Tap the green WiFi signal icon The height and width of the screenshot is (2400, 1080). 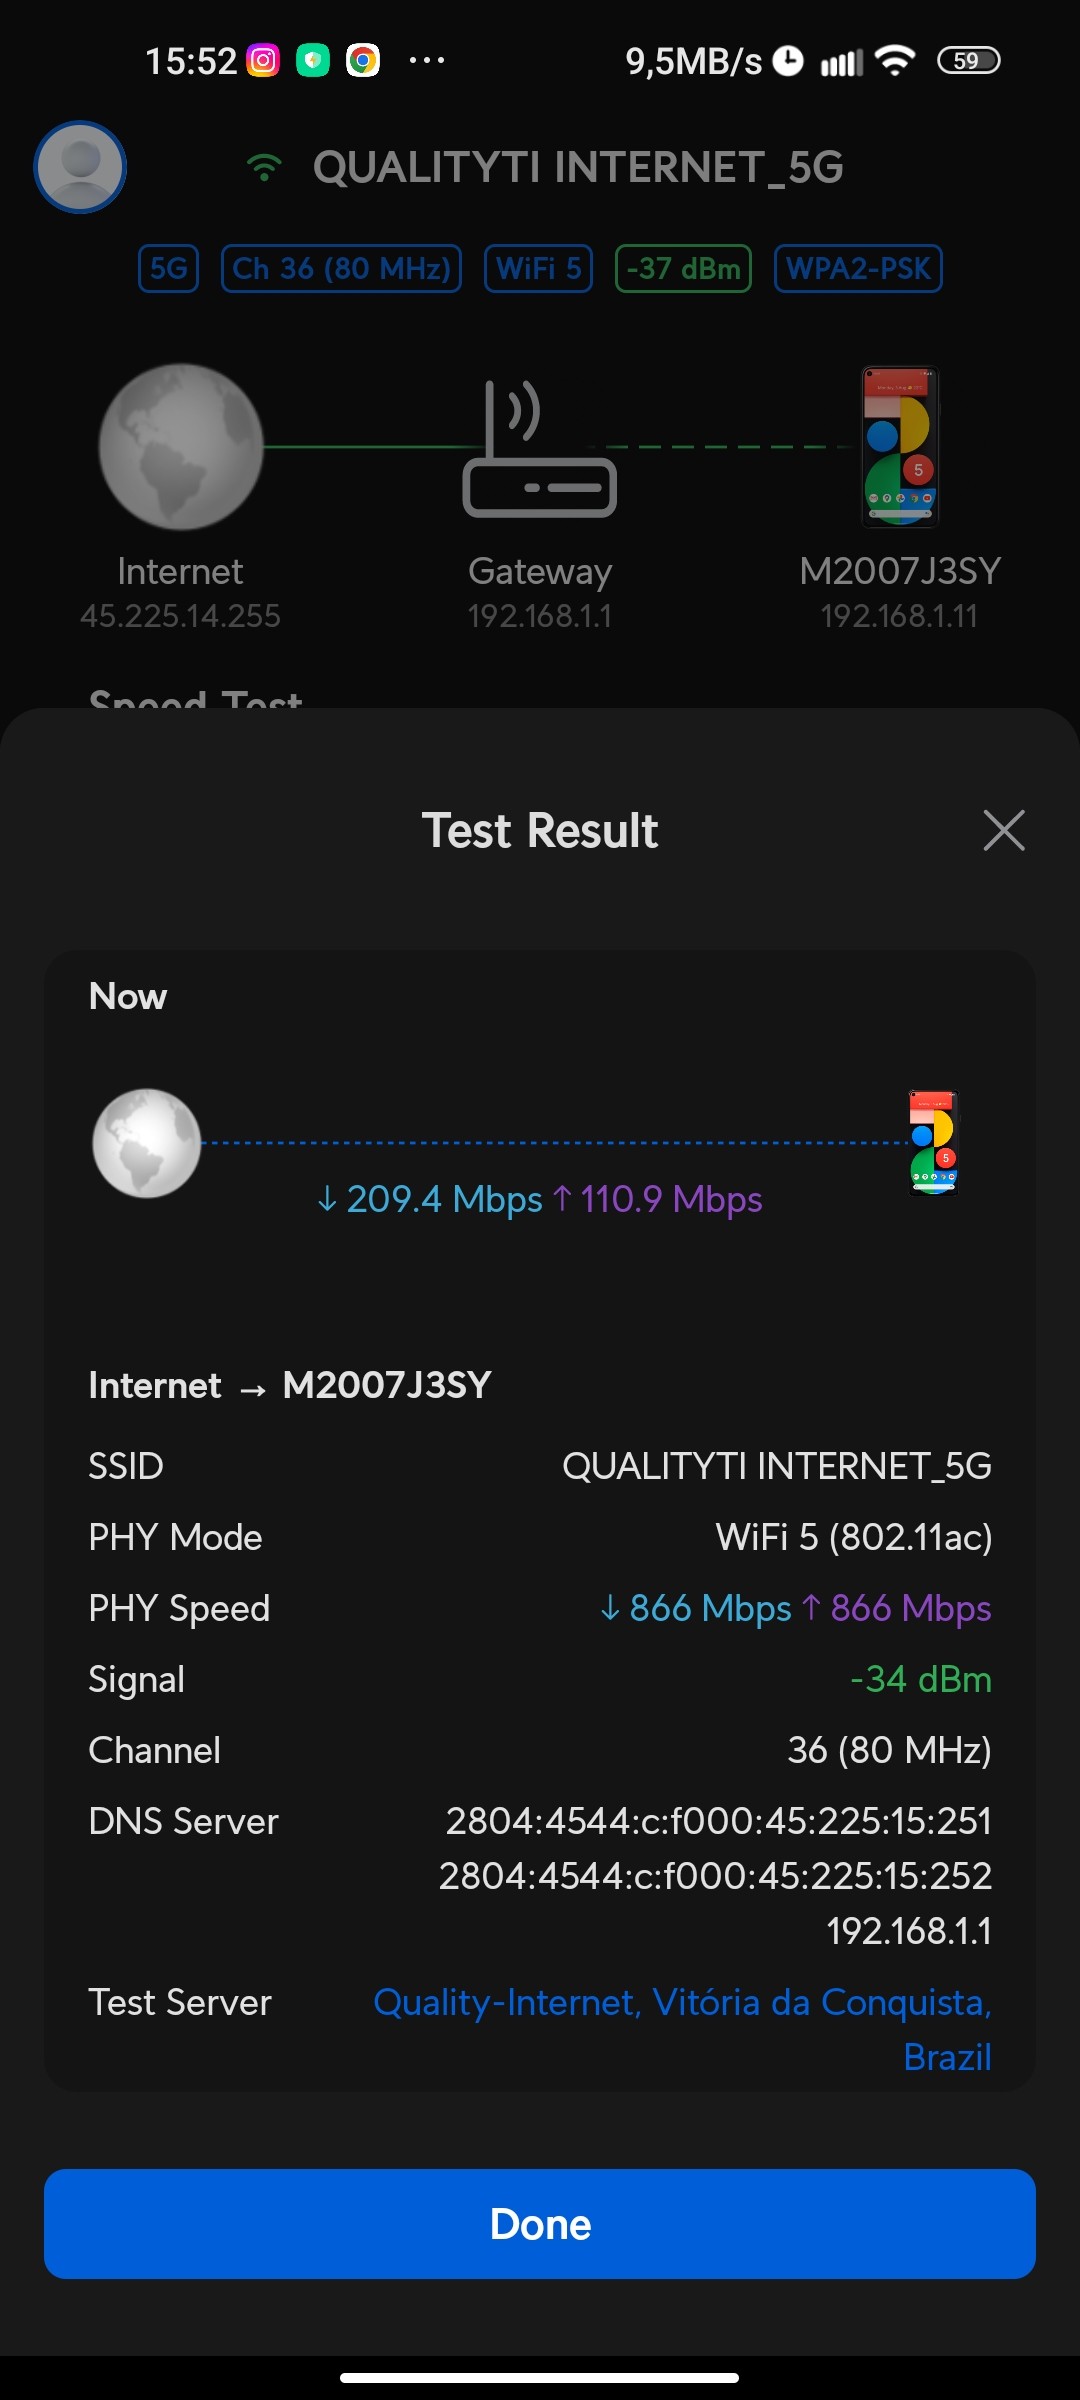[264, 167]
